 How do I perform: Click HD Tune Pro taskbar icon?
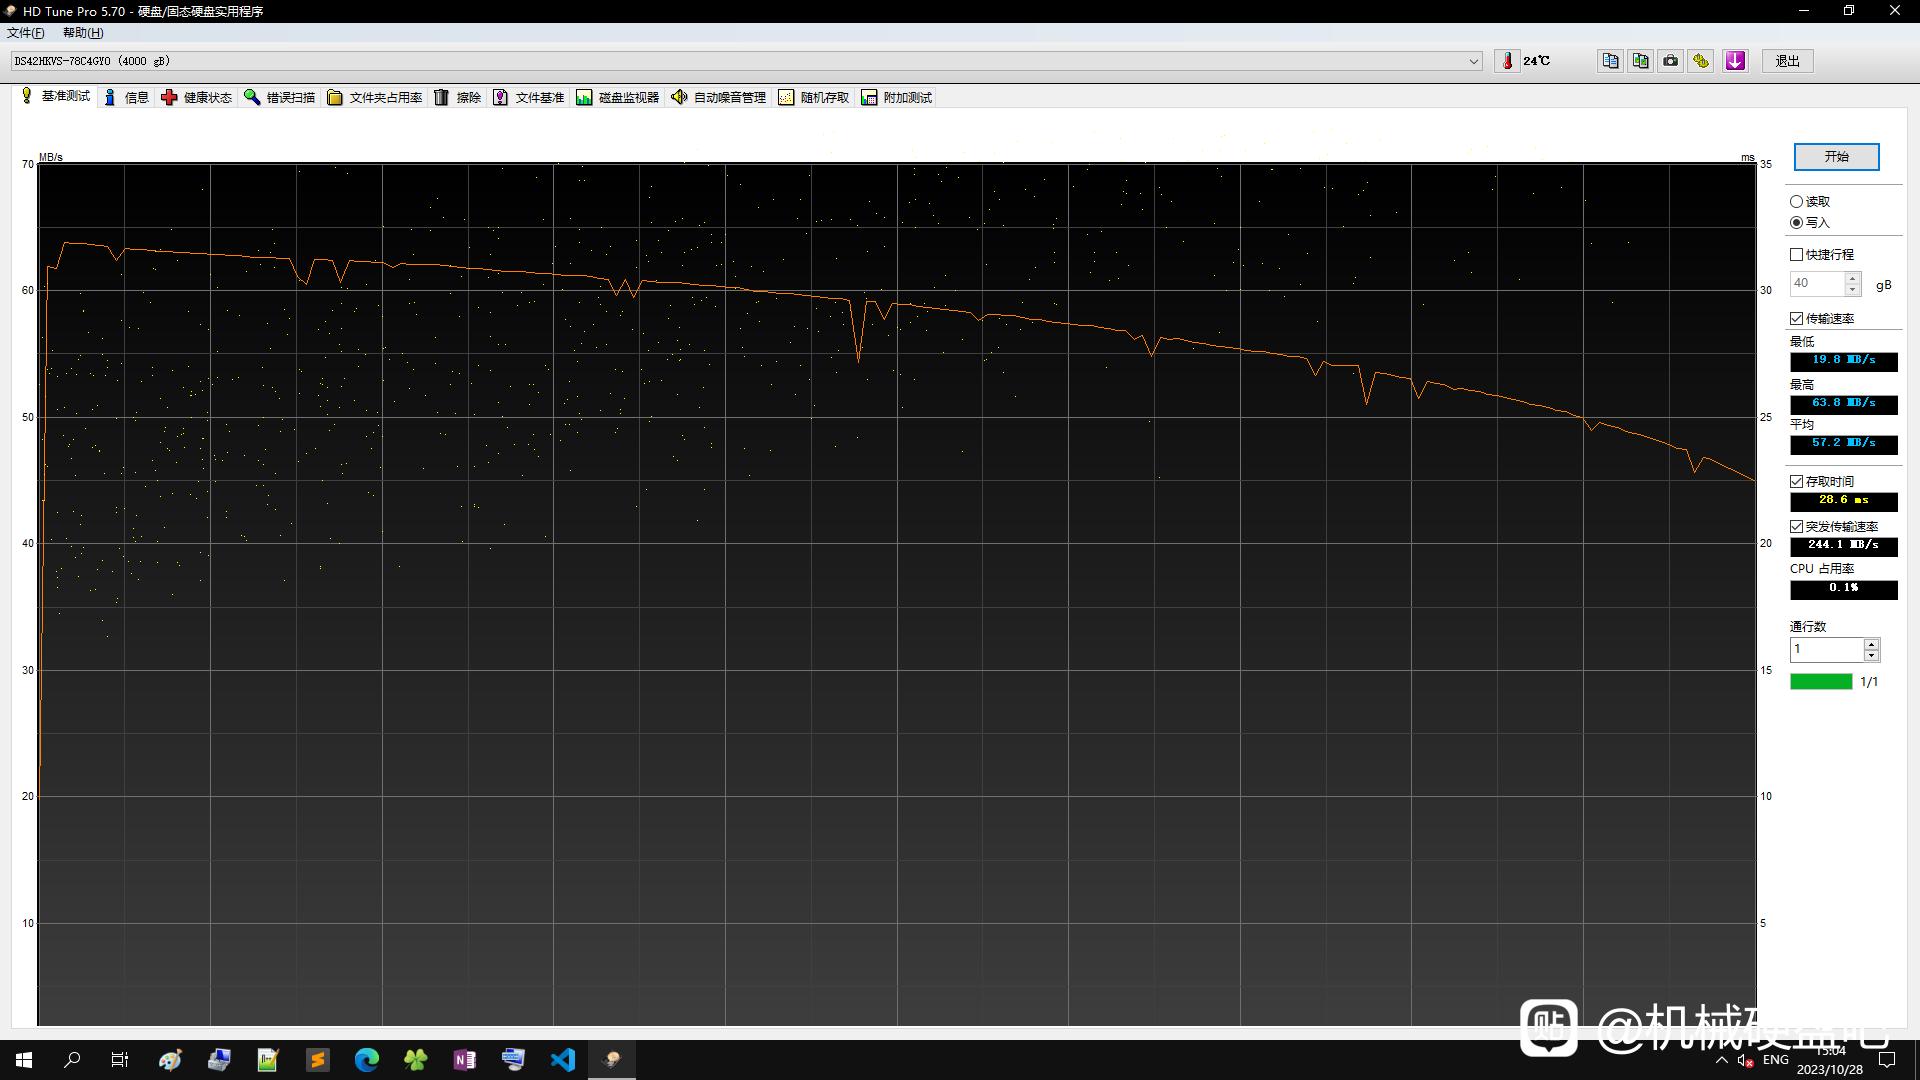(x=611, y=1060)
